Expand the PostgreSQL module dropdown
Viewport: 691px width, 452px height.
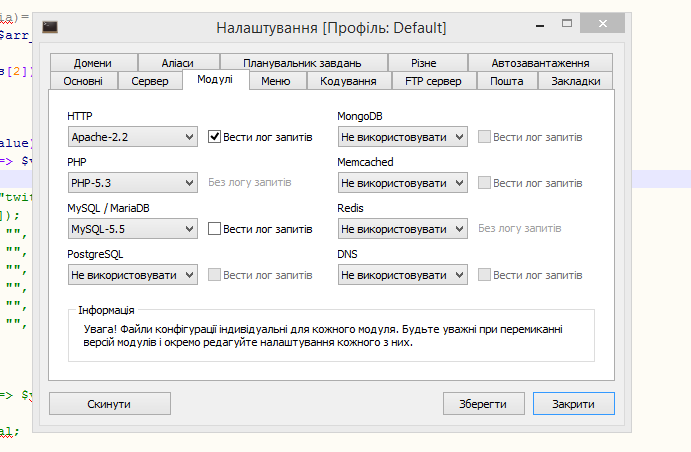click(132, 275)
